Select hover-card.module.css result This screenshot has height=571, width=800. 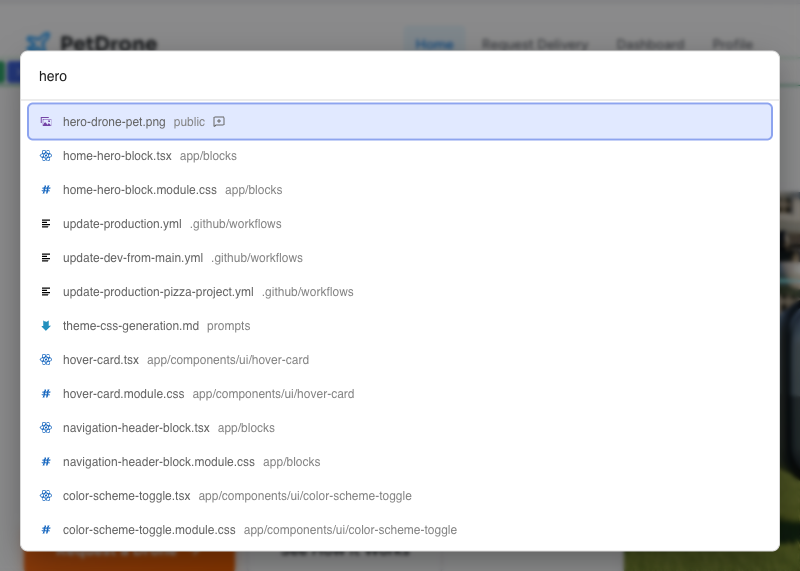[x=123, y=394]
